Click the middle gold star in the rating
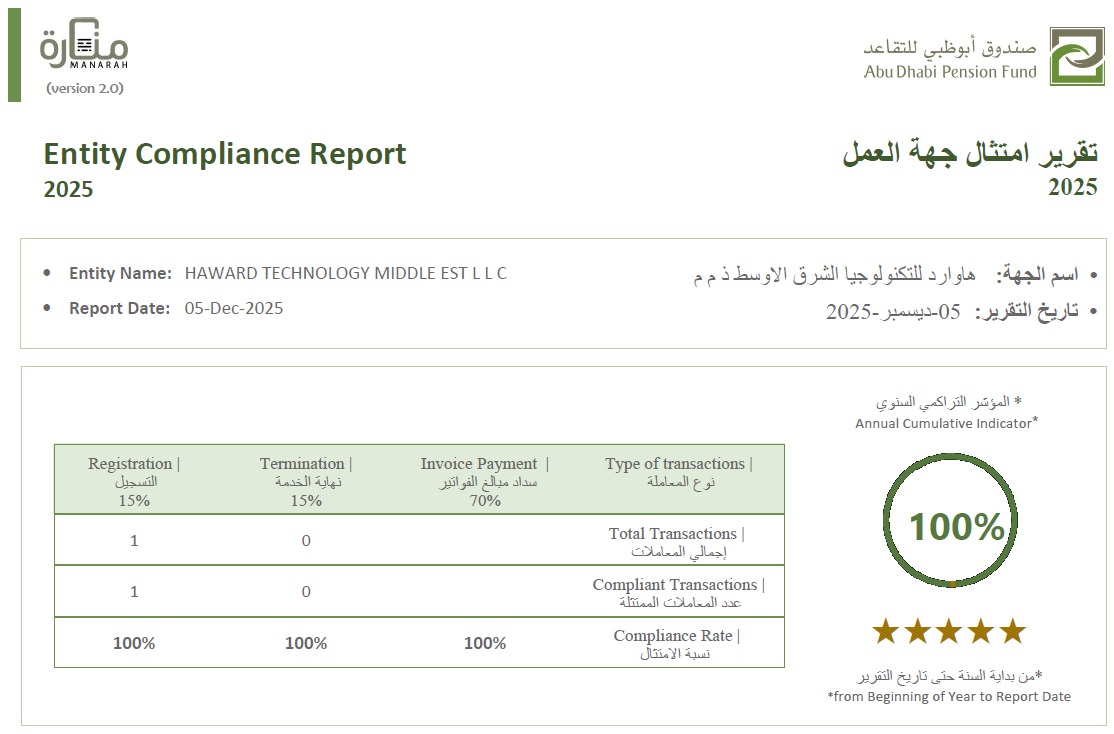 tap(949, 631)
